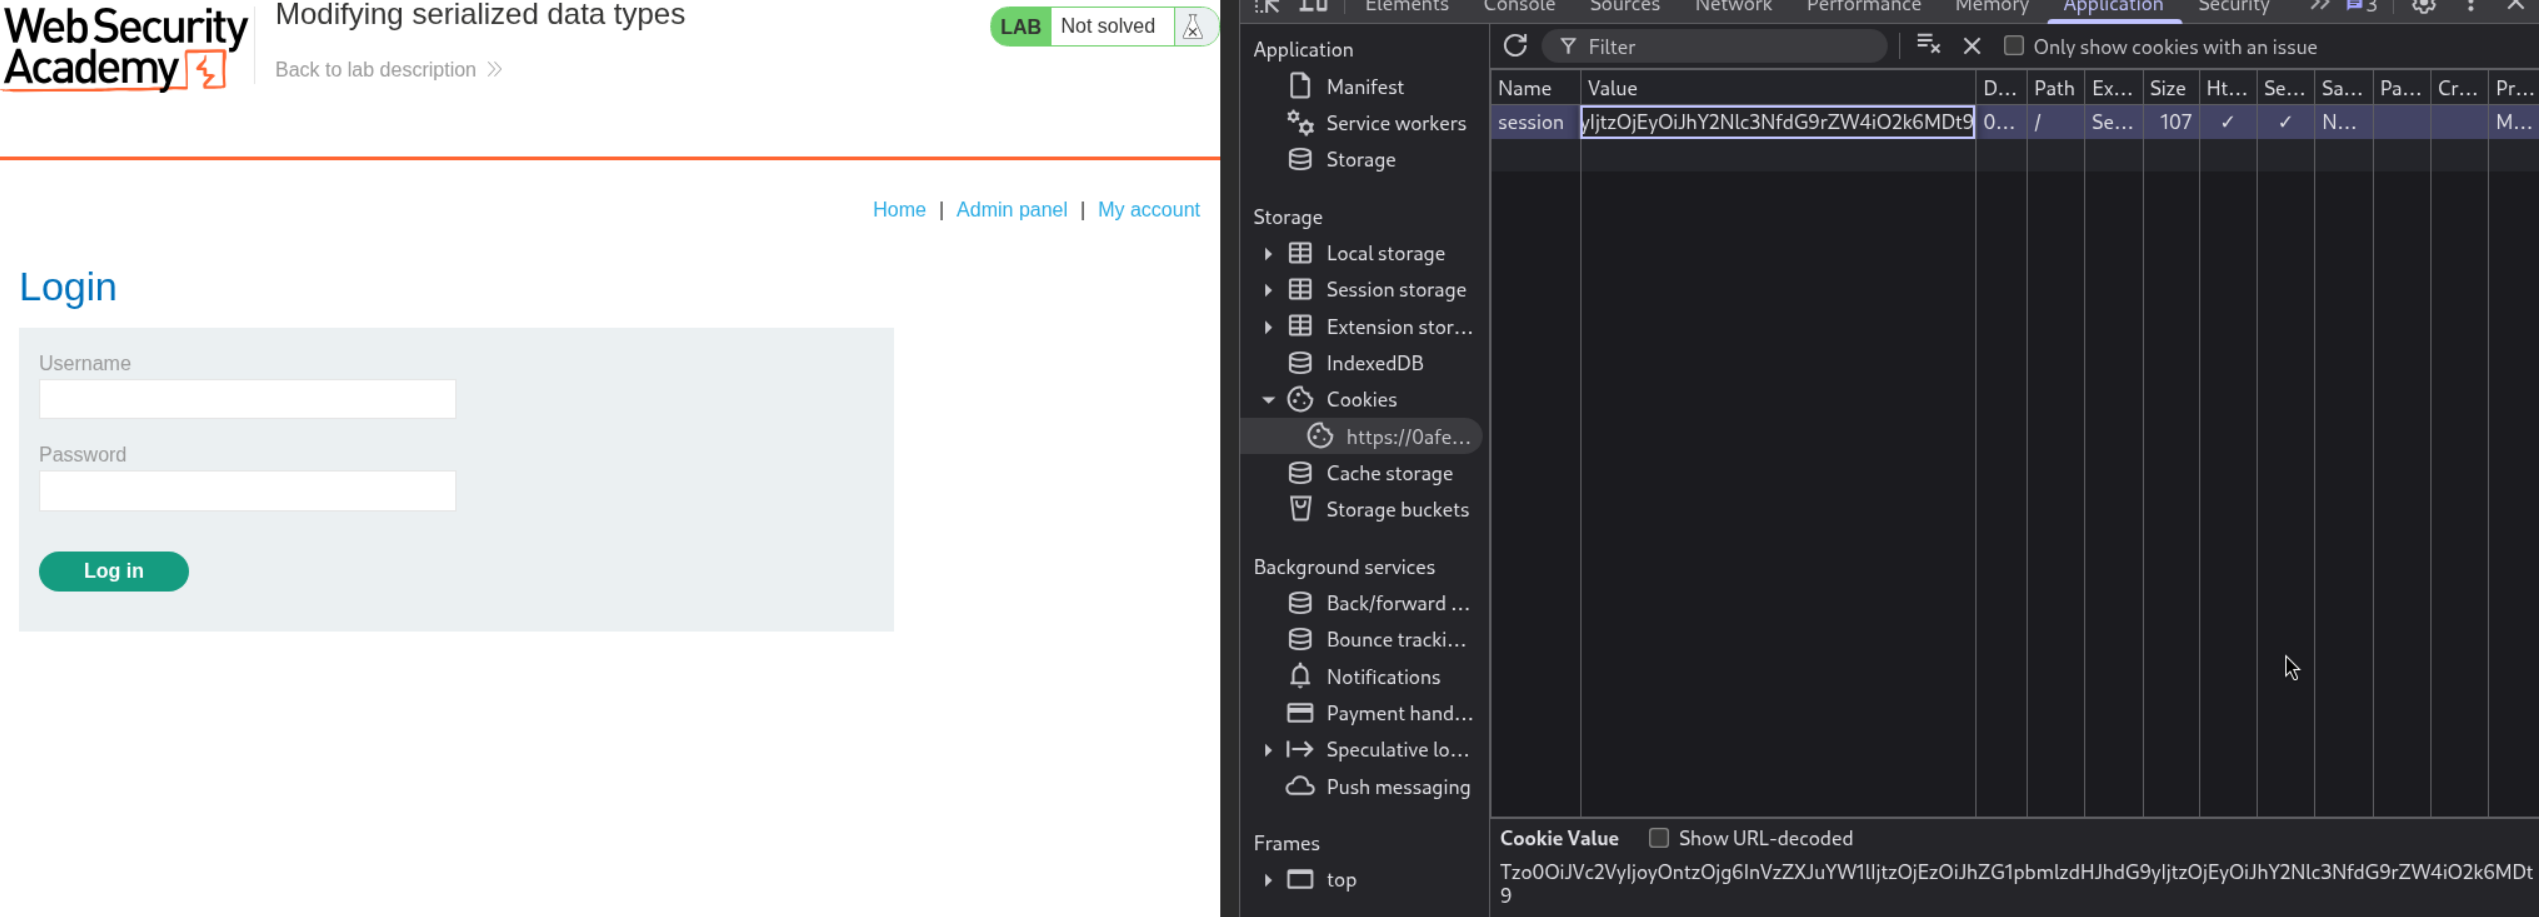Open Cache storage in the sidebar
Screen dimensions: 2539x917
point(1388,473)
